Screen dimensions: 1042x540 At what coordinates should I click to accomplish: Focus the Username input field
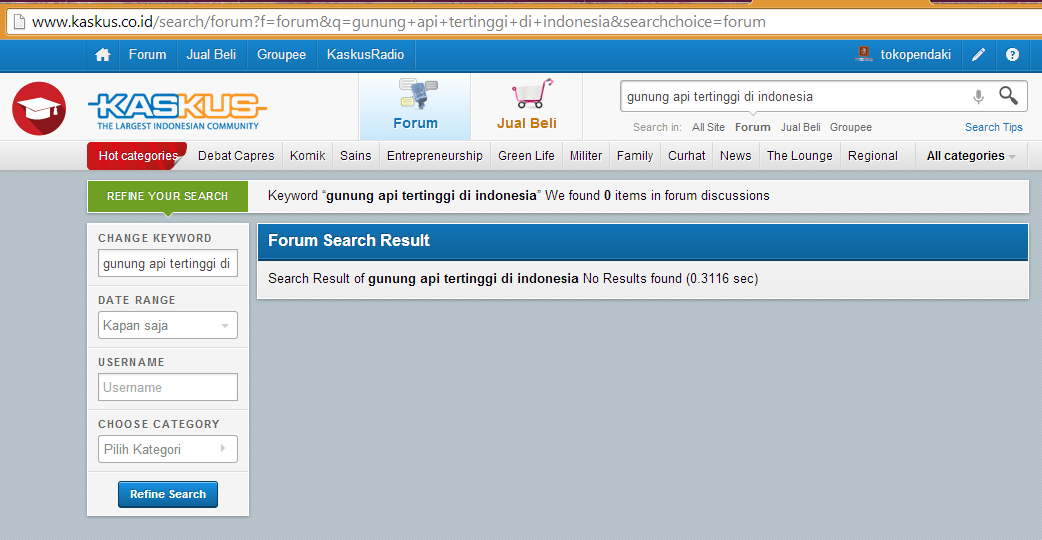click(x=167, y=387)
